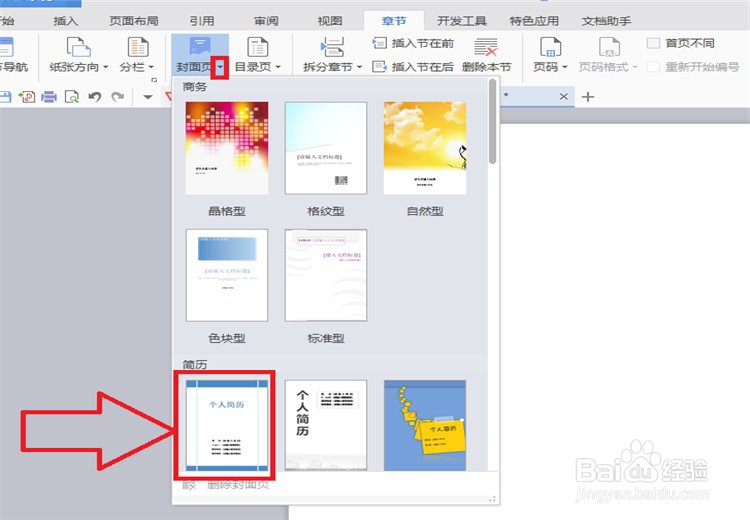The height and width of the screenshot is (520, 750).
Task: Click the export PDF icon beside save
Action: tap(27, 97)
